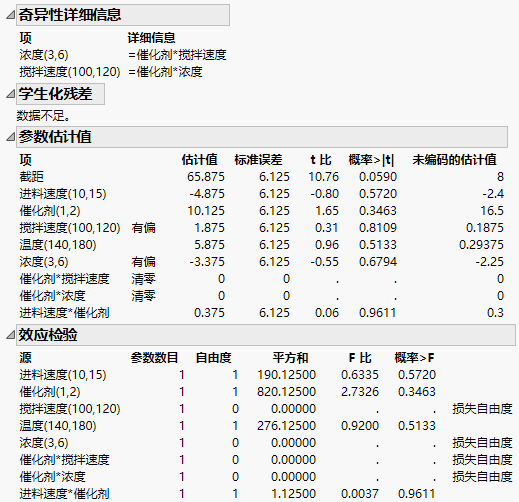
Task: Collapse the 参数估计值 section triangle
Action: 10,137
